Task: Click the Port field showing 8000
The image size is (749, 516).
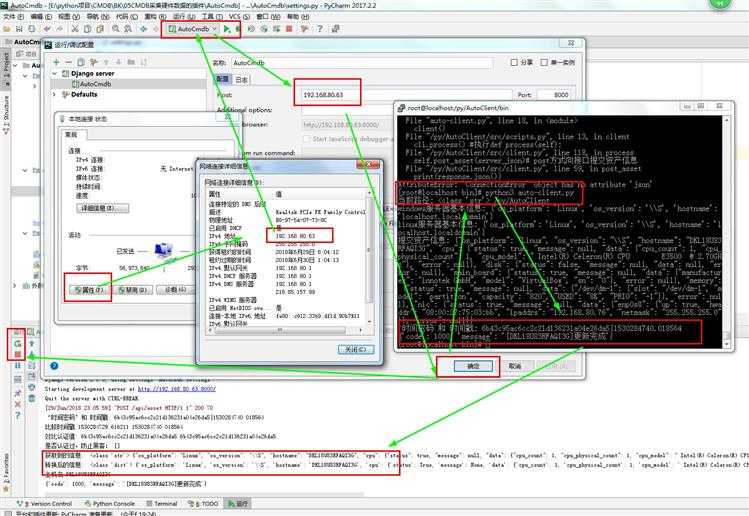Action: [x=556, y=95]
